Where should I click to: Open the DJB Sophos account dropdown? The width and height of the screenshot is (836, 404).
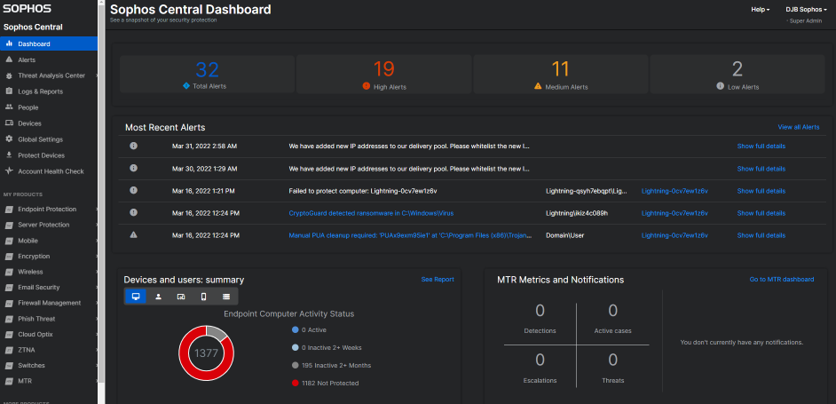click(806, 10)
